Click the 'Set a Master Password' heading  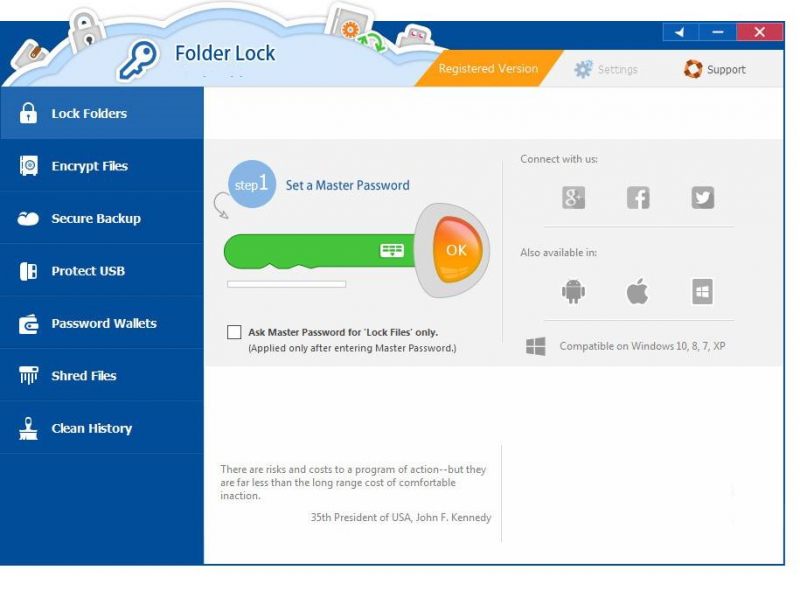click(347, 185)
